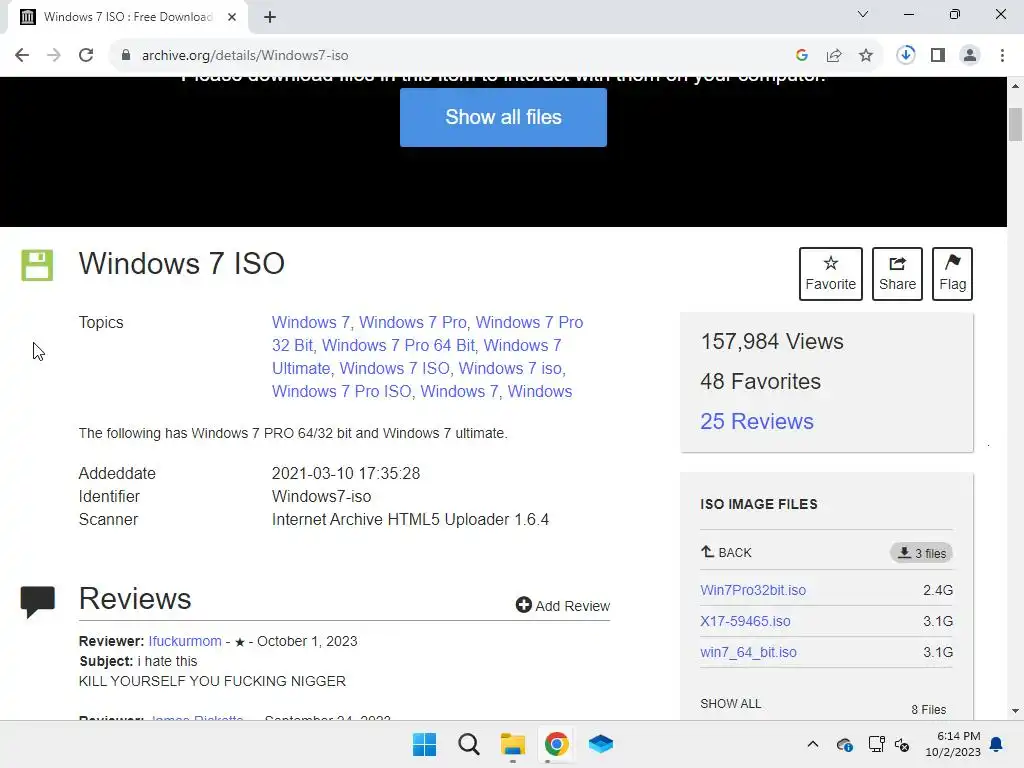Click the Google icon in address bar

click(802, 56)
